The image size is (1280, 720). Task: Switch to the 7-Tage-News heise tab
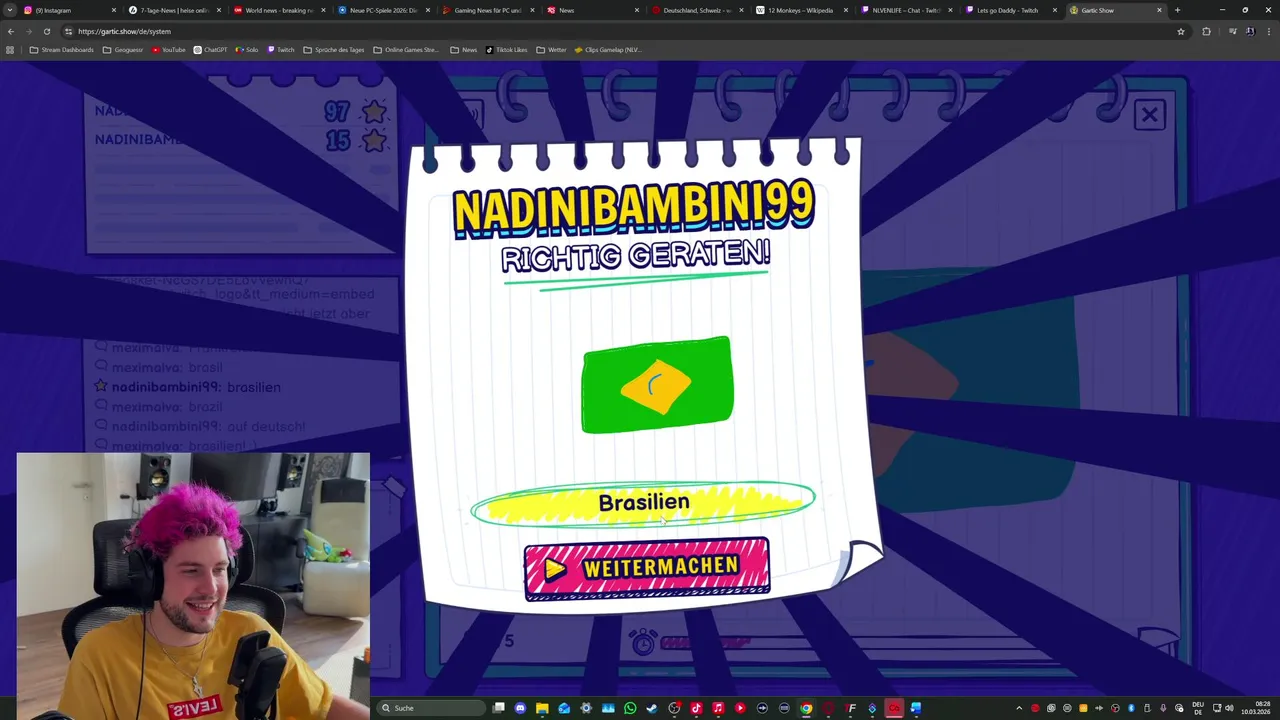click(174, 10)
